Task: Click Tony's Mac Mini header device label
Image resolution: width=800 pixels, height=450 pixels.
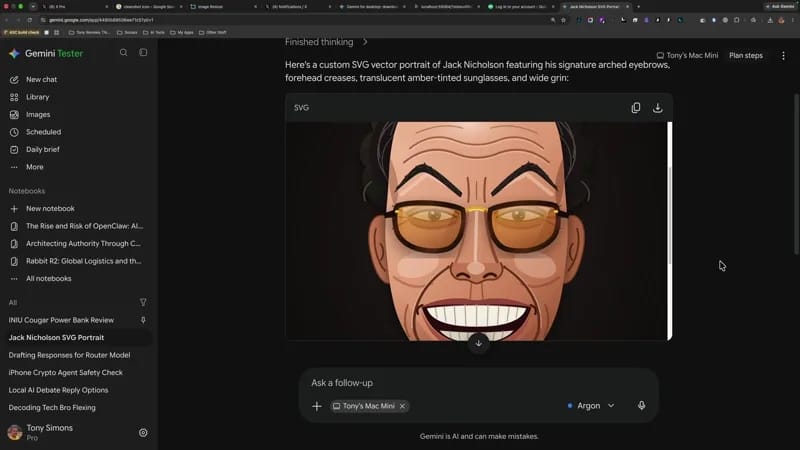Action: click(687, 56)
